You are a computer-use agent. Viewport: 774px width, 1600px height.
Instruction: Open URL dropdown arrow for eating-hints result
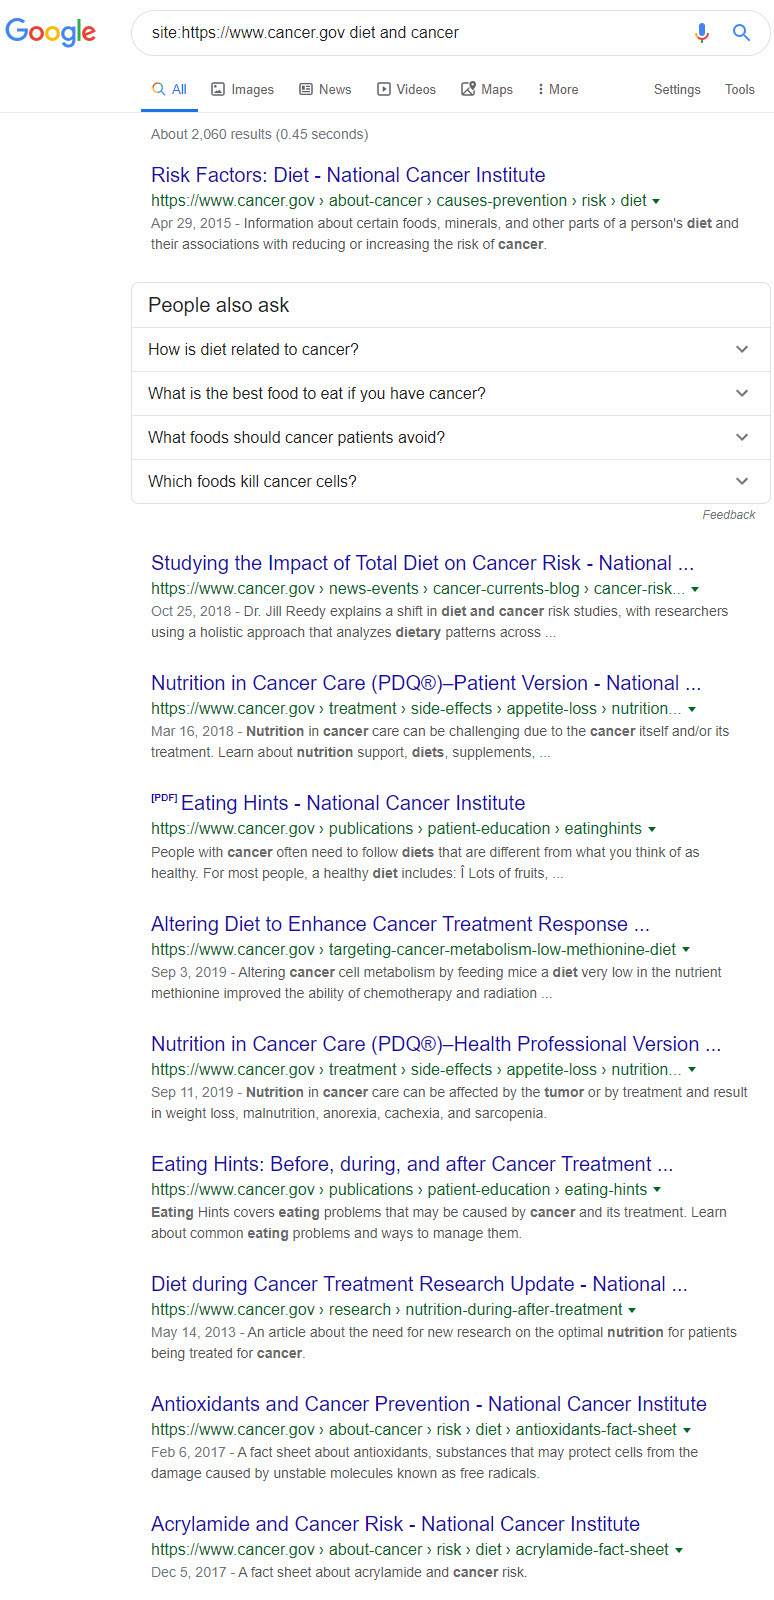(x=657, y=1190)
